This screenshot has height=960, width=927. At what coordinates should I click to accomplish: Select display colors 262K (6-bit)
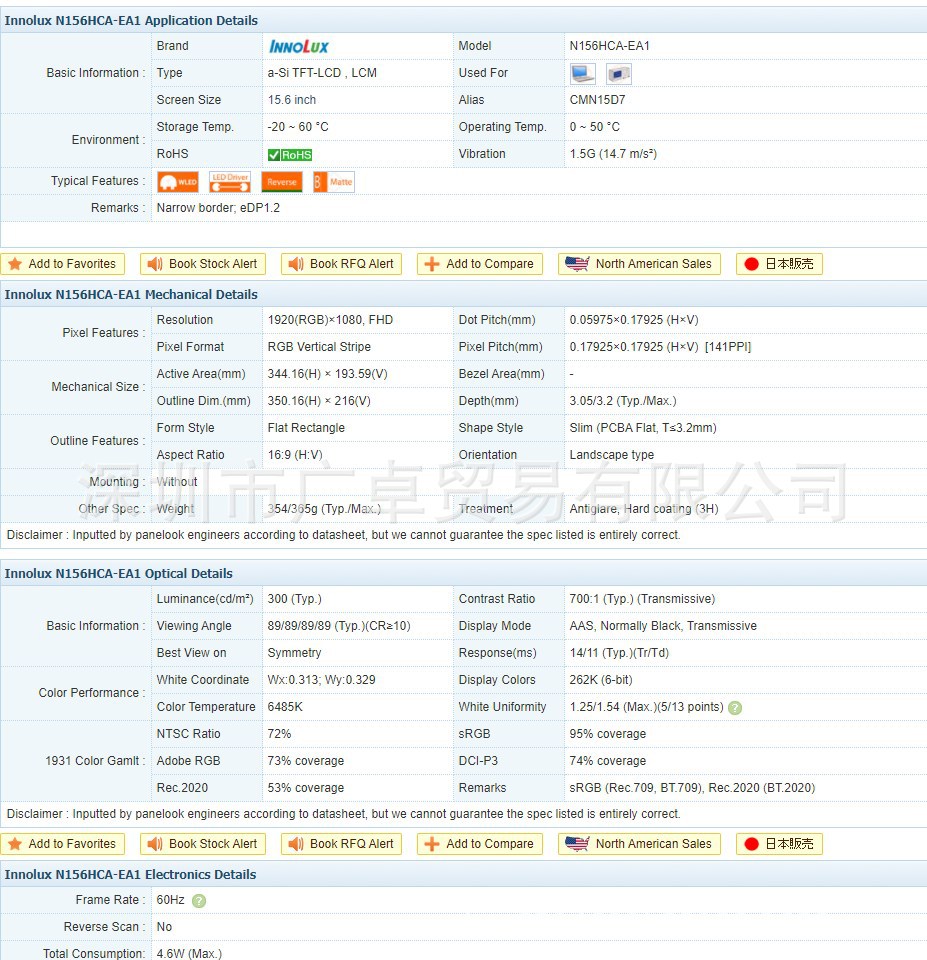601,680
